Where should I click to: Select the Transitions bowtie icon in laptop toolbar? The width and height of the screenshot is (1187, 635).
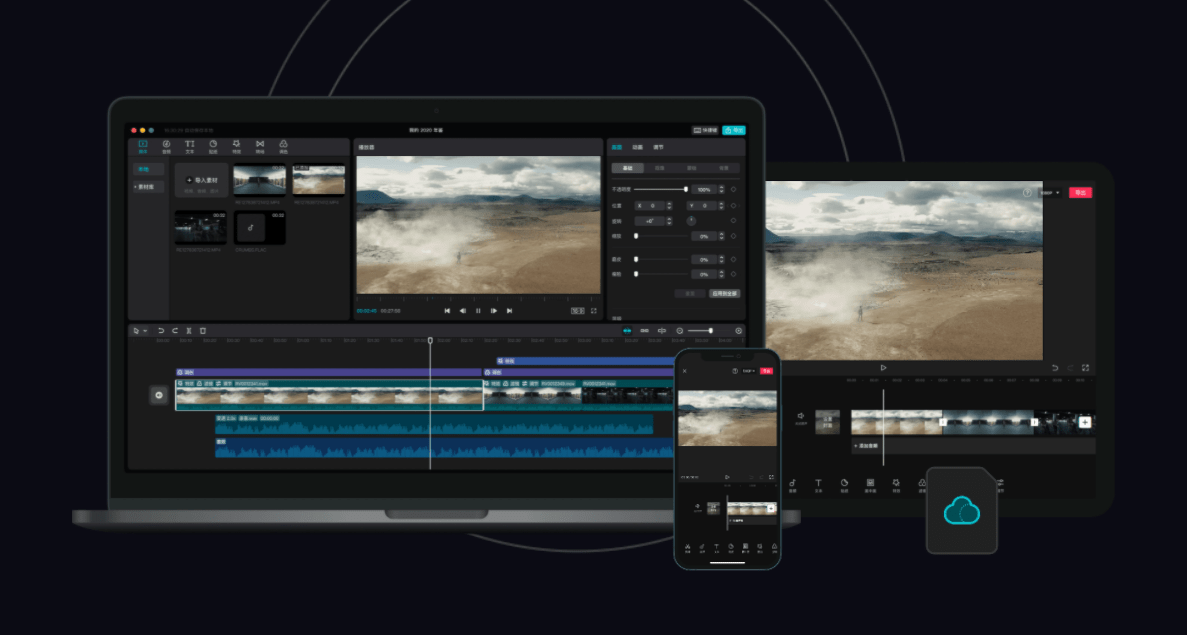pos(260,146)
